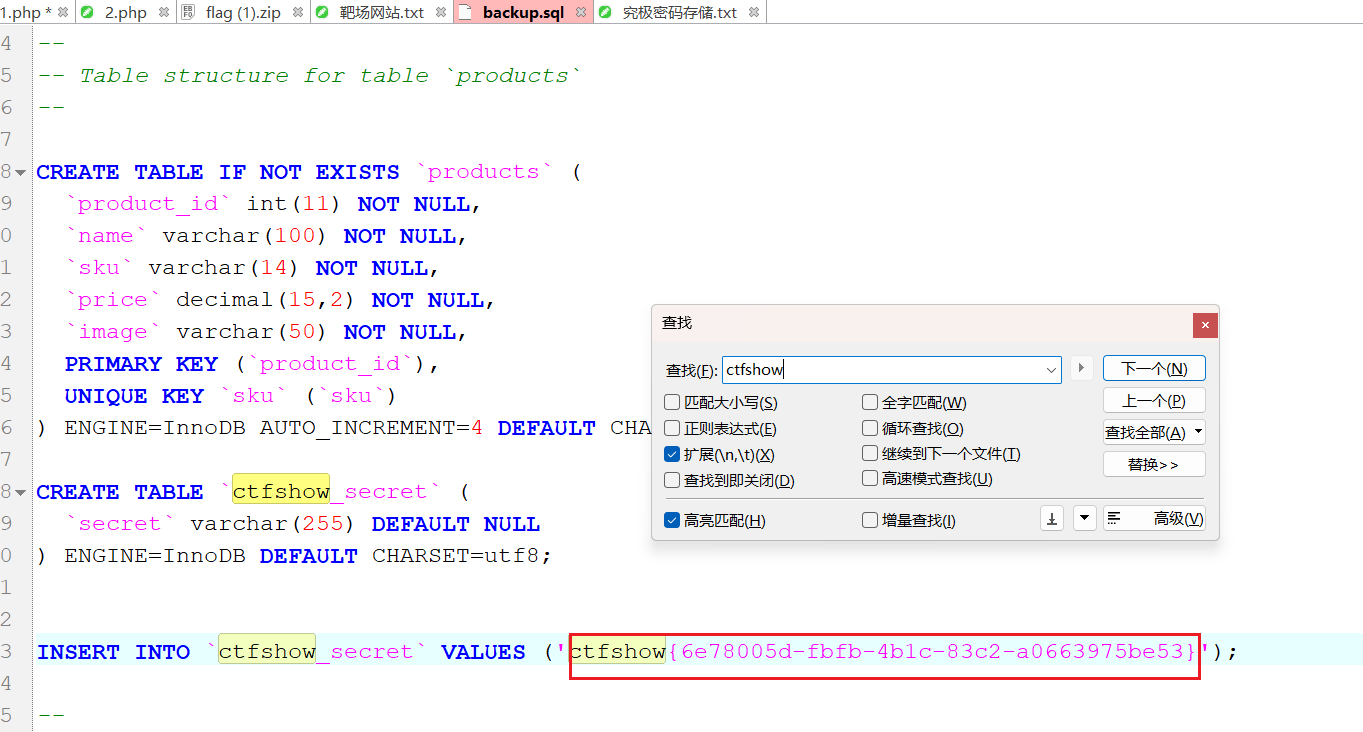Enable 高速模式查找(U) option

927,481
